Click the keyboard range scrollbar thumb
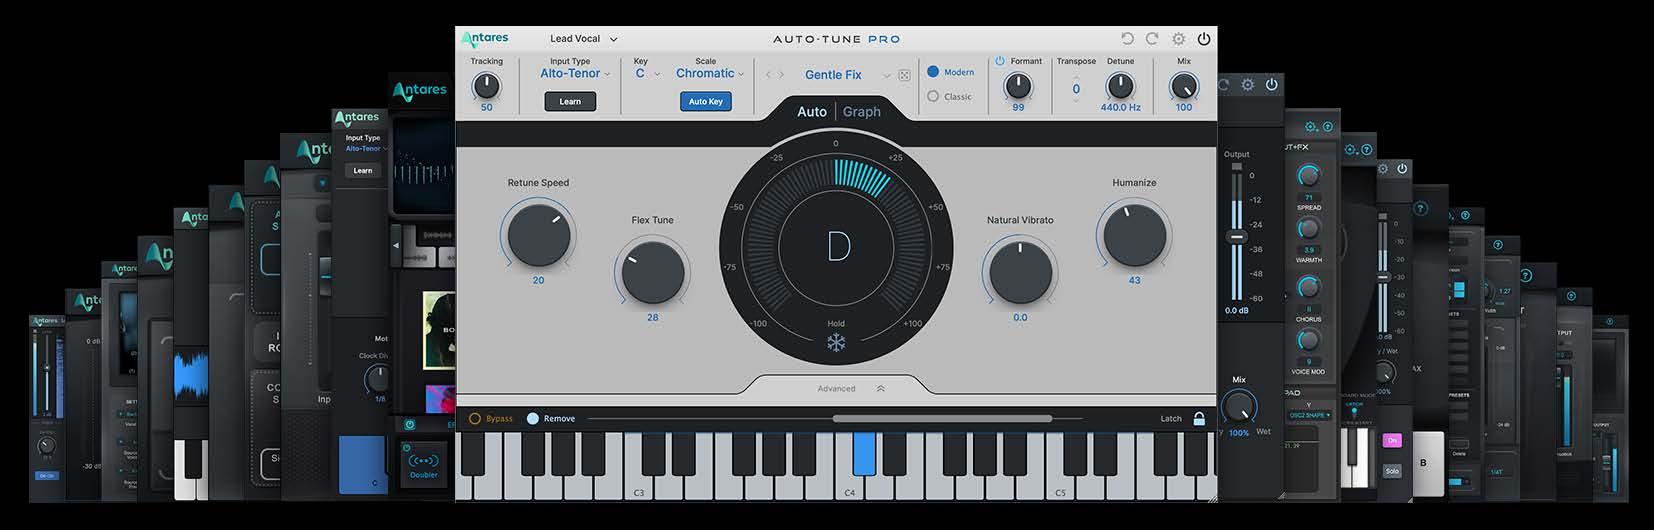This screenshot has width=1654, height=530. [942, 419]
